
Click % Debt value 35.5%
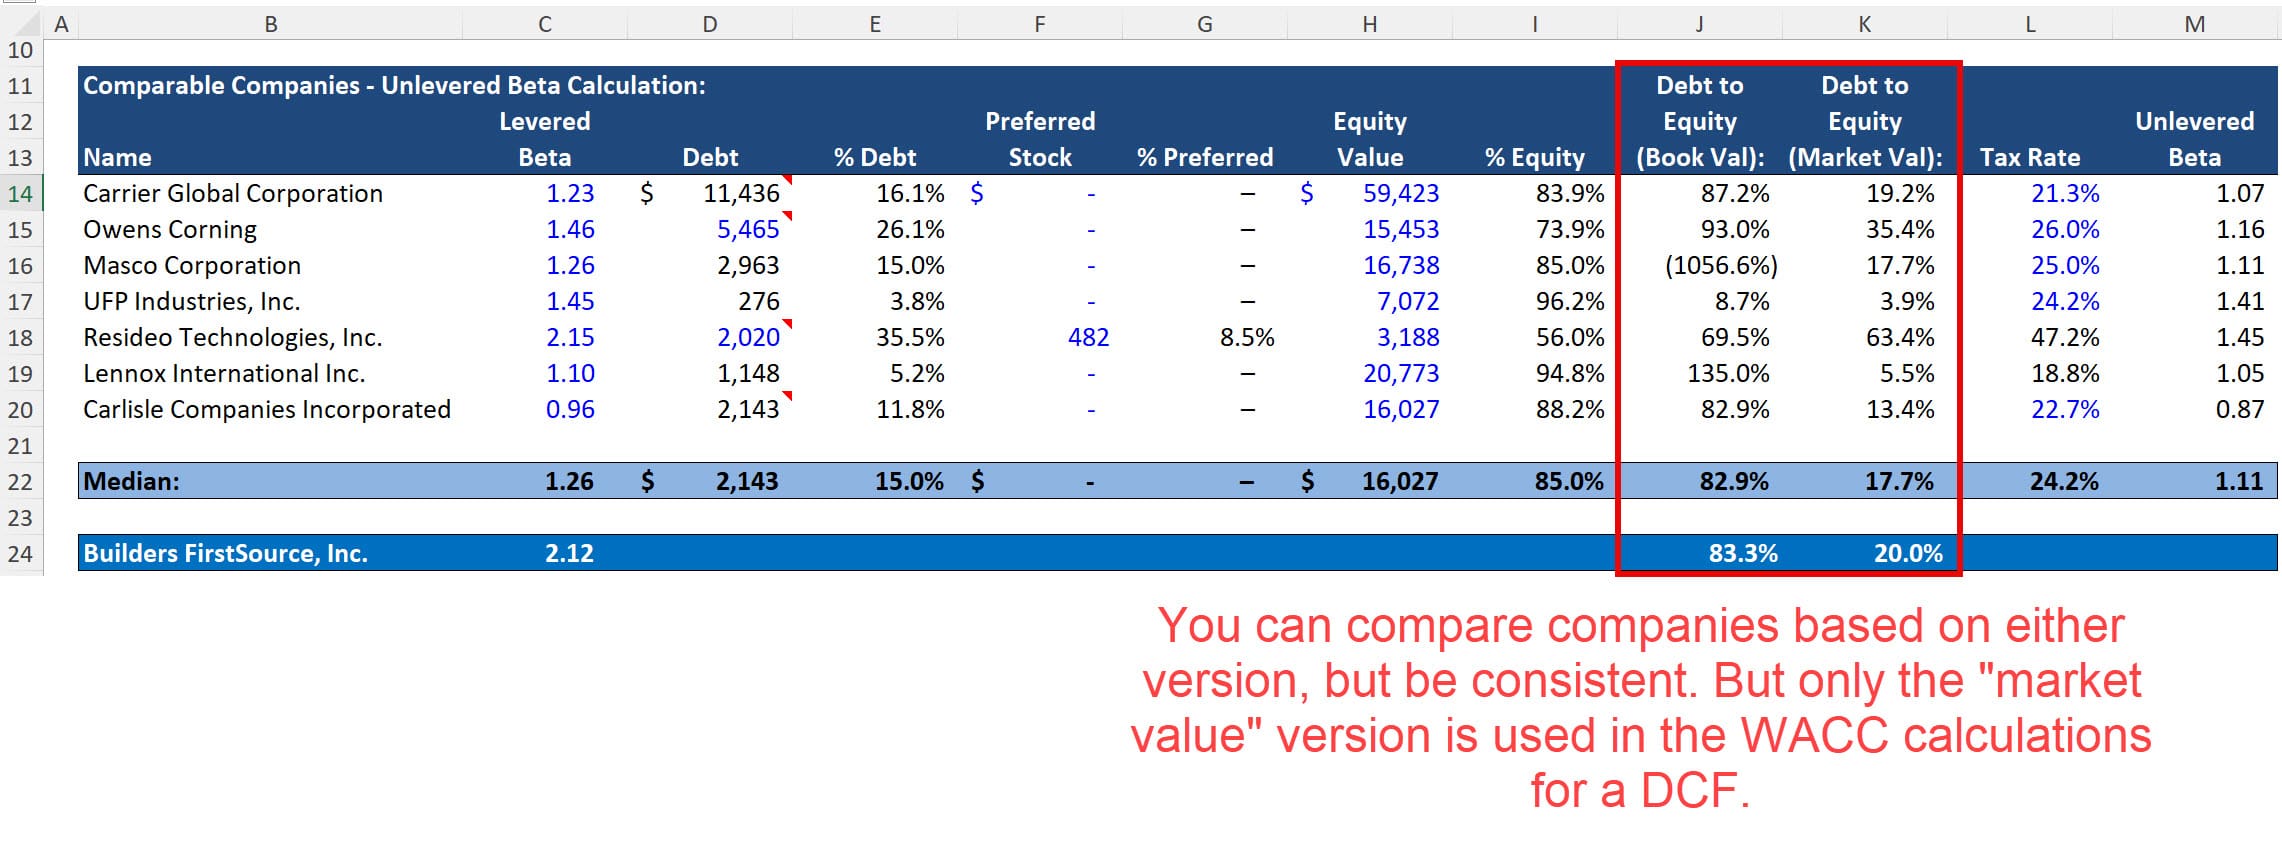[x=910, y=337]
